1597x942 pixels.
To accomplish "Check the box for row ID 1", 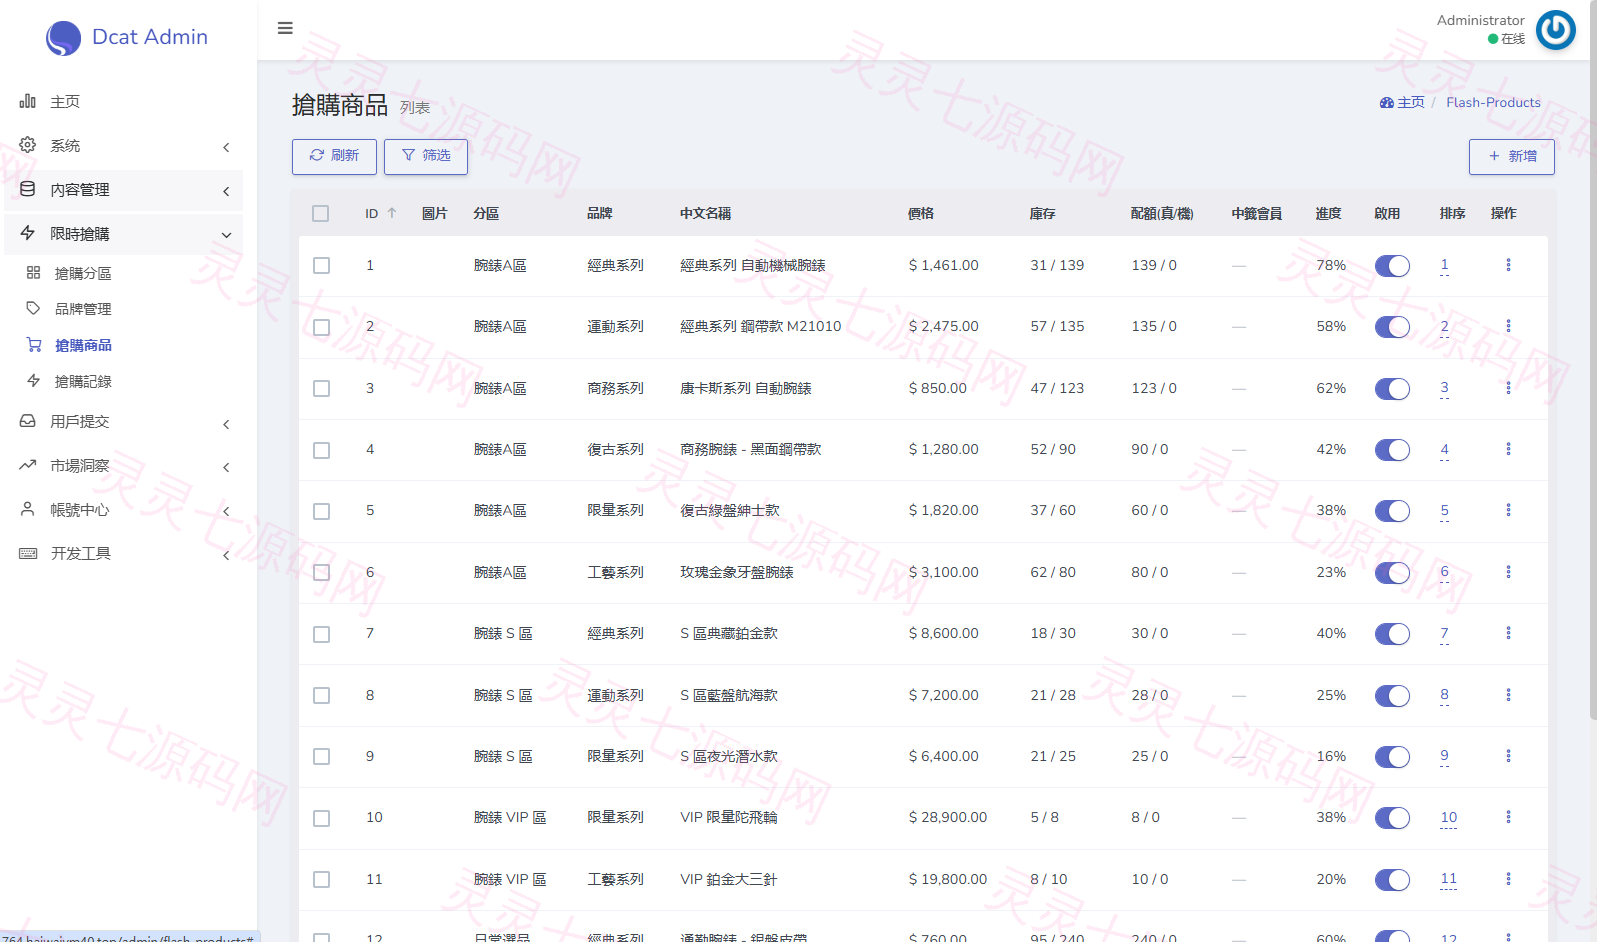I will tap(321, 265).
